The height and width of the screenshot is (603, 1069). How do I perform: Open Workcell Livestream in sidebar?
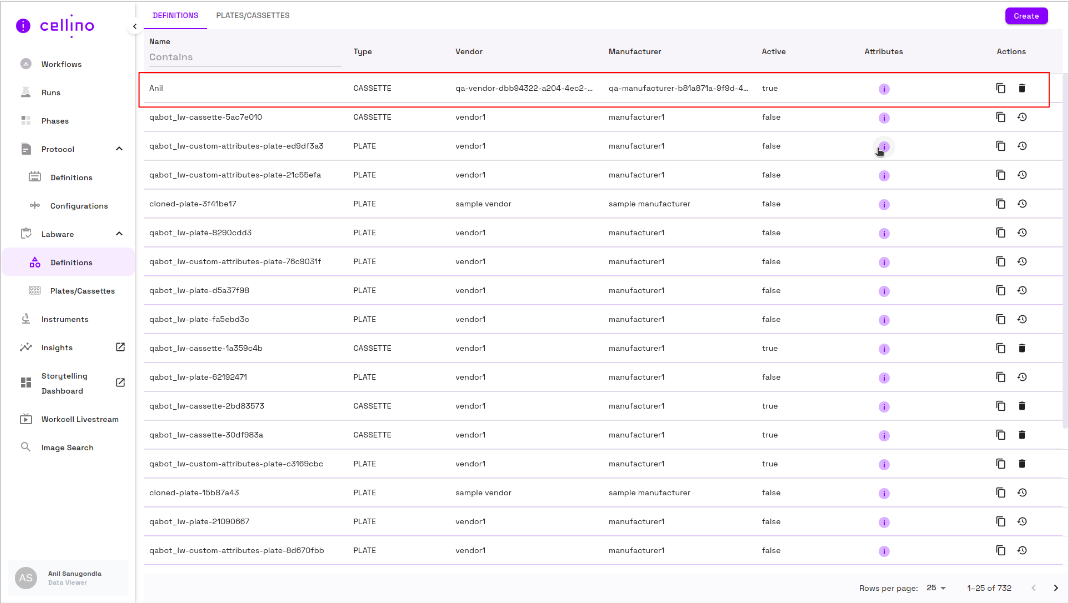tap(79, 419)
